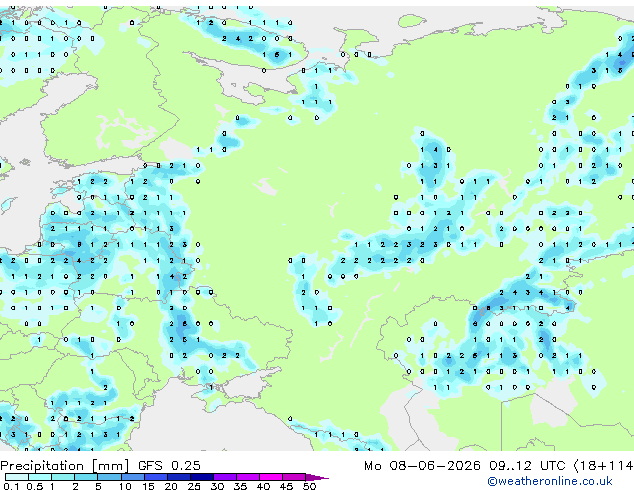Click the 'Mo 08-06-2026' date text

(x=422, y=466)
